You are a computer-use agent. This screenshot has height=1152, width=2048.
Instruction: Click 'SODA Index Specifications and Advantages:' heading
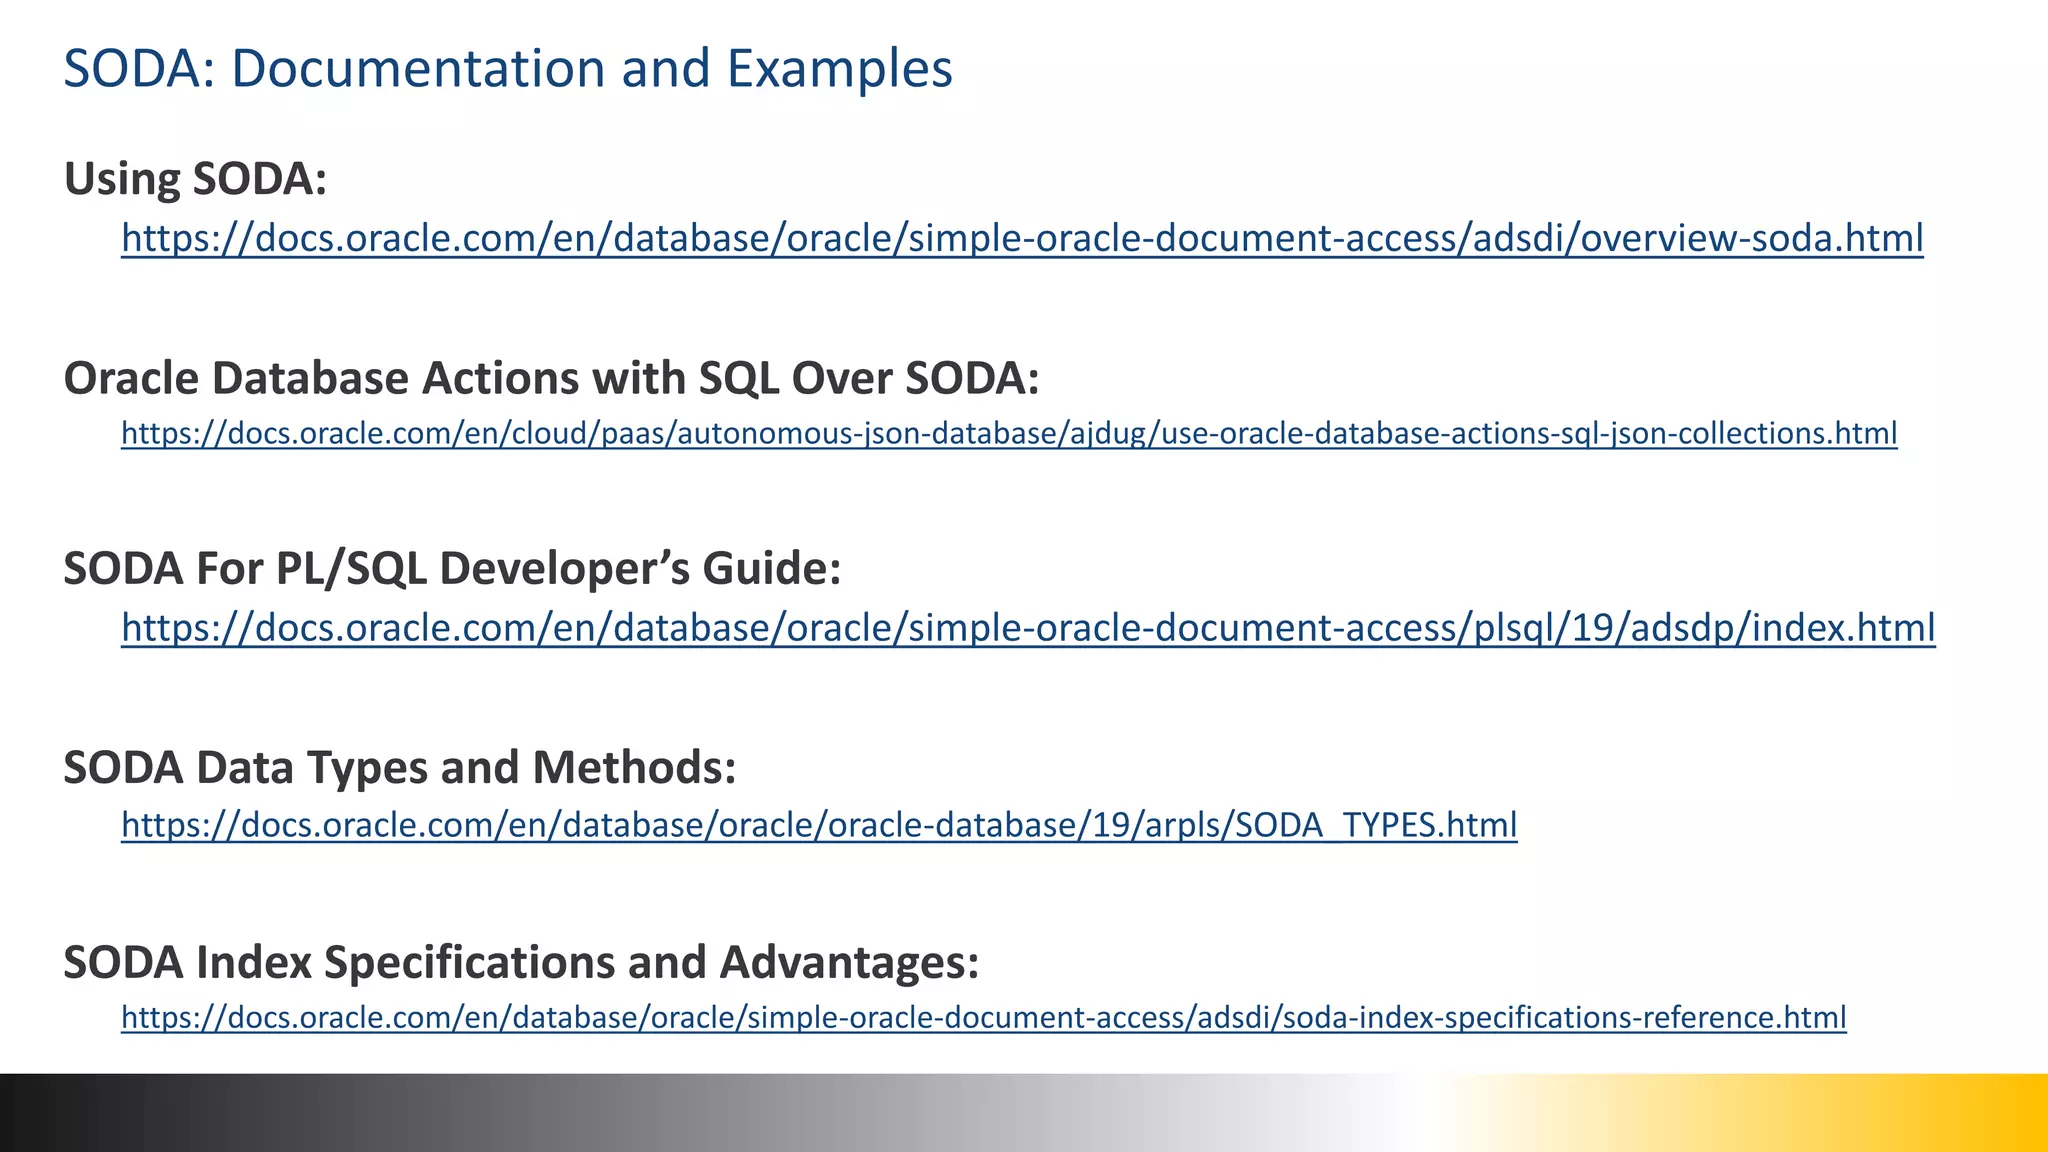[521, 962]
